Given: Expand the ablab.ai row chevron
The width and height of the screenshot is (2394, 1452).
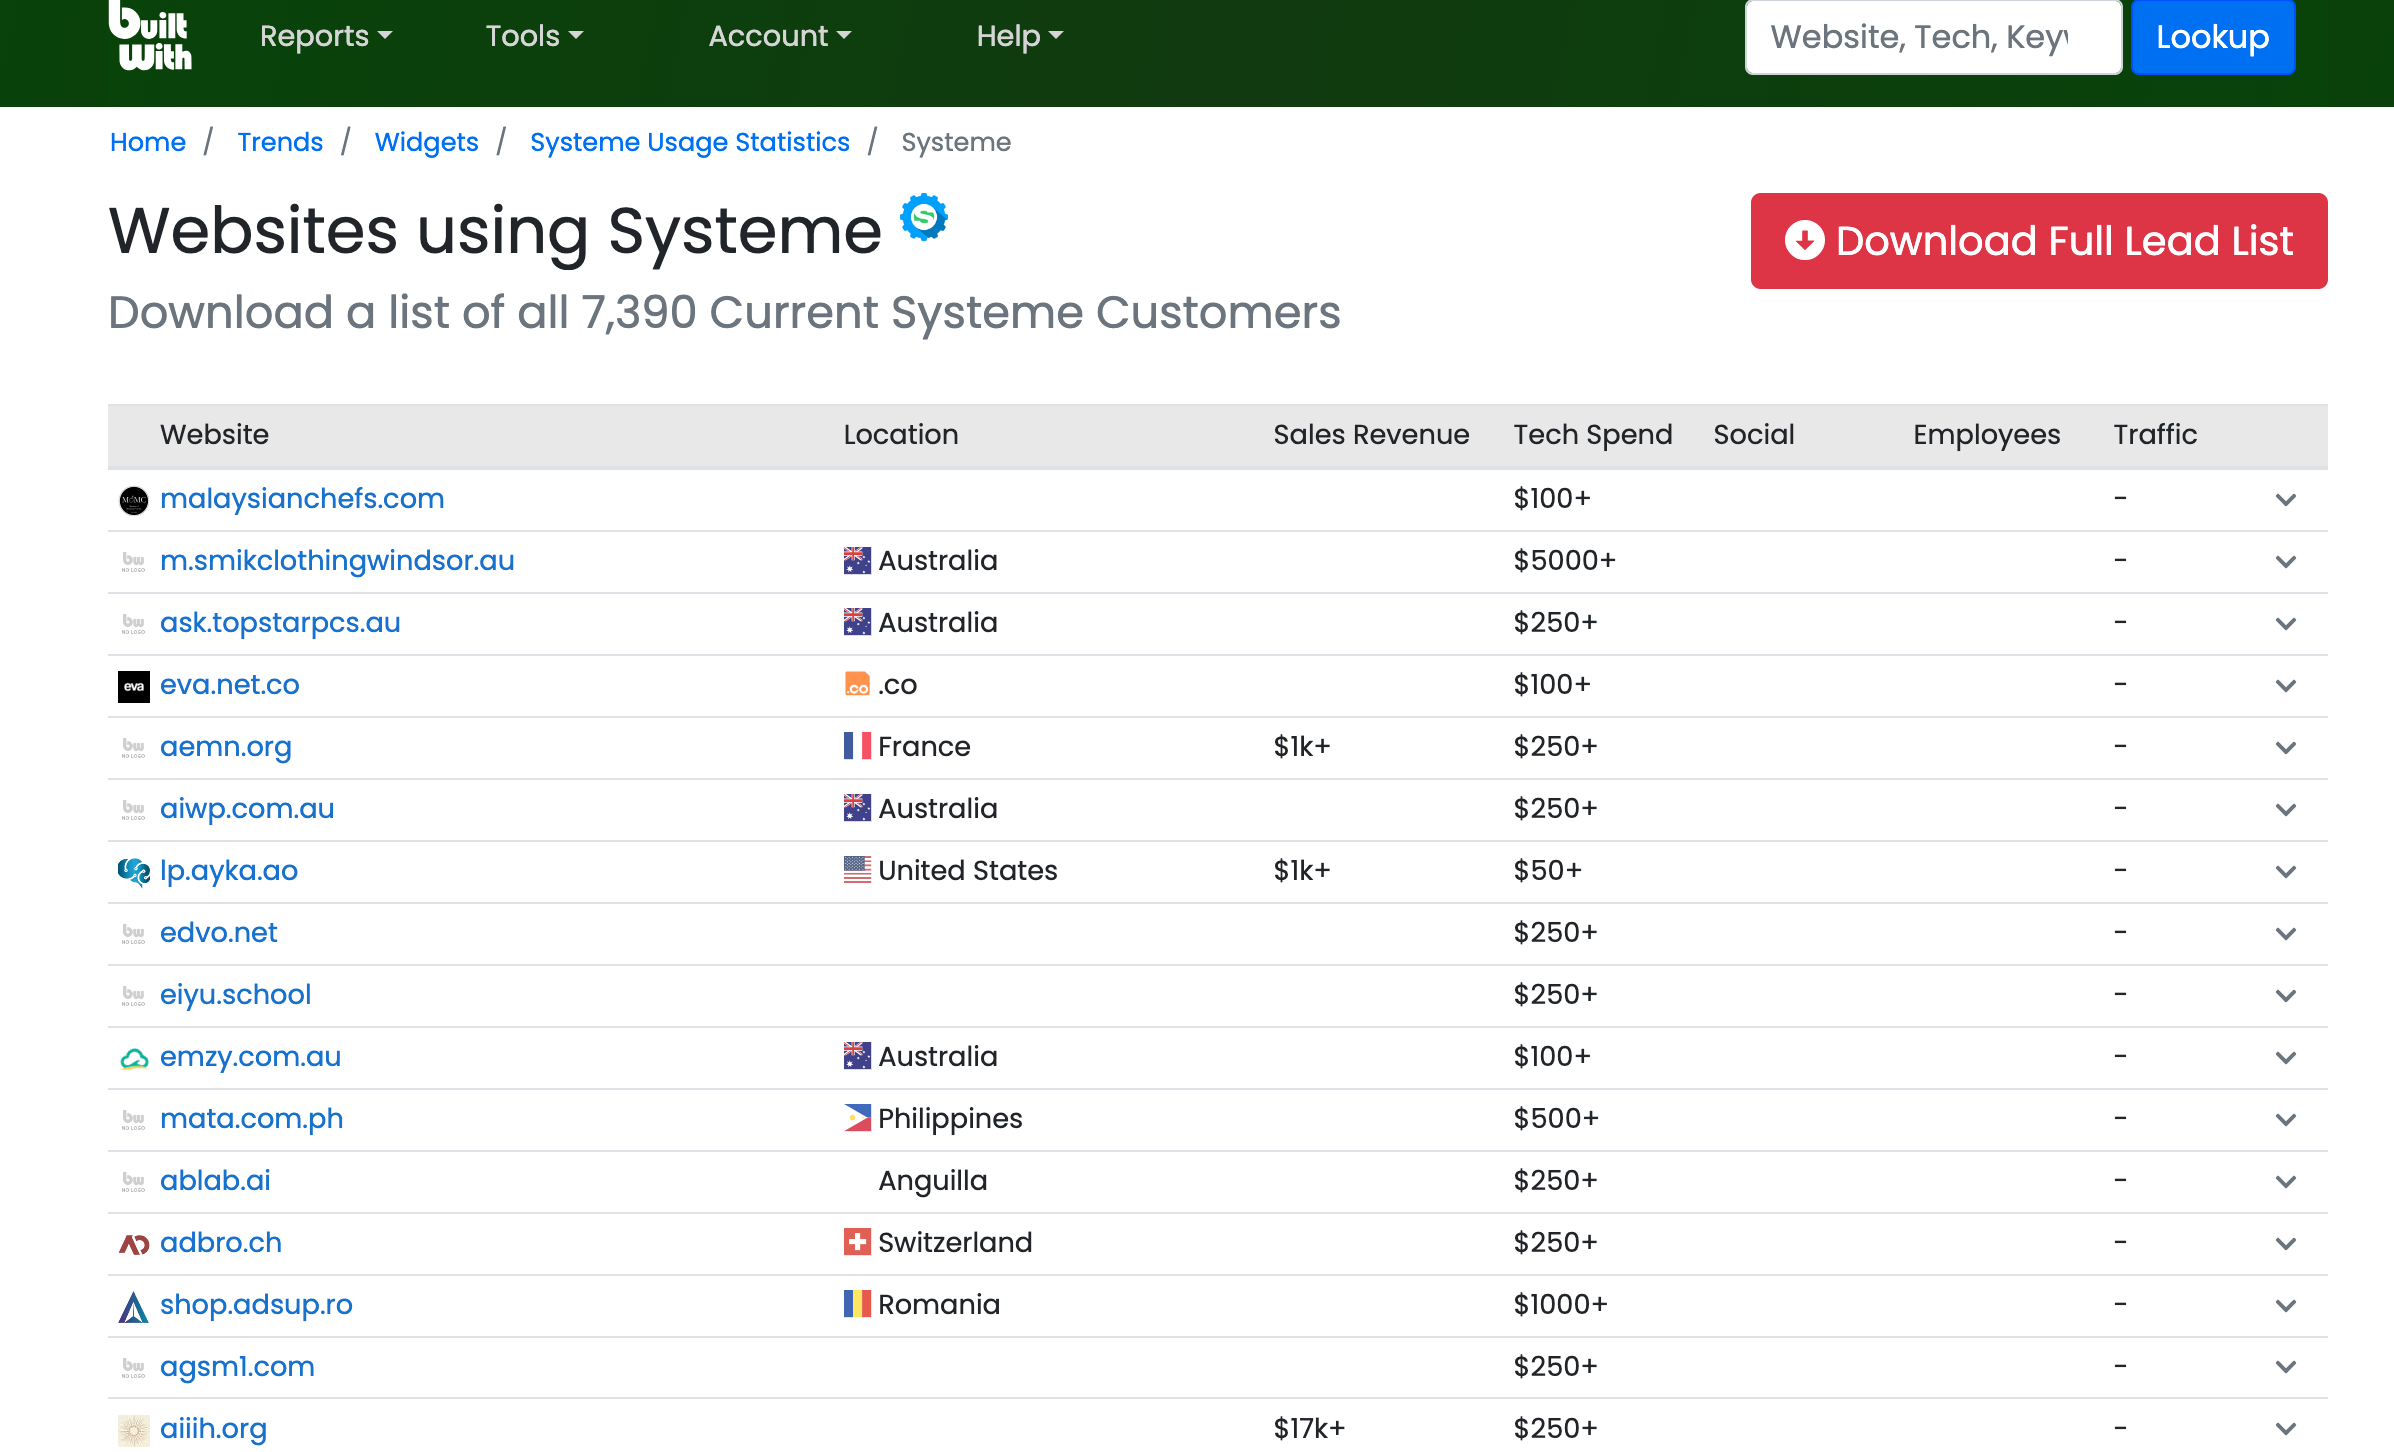Looking at the screenshot, I should point(2285,1181).
